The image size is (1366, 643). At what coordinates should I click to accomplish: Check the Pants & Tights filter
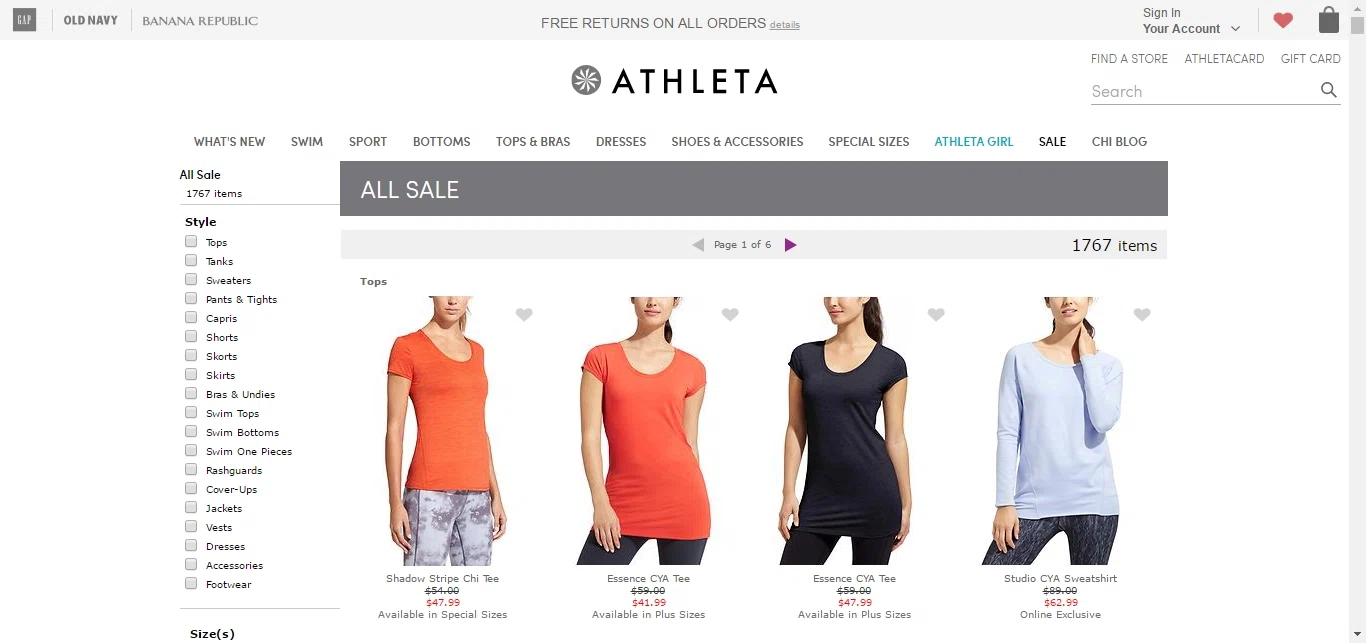[191, 299]
